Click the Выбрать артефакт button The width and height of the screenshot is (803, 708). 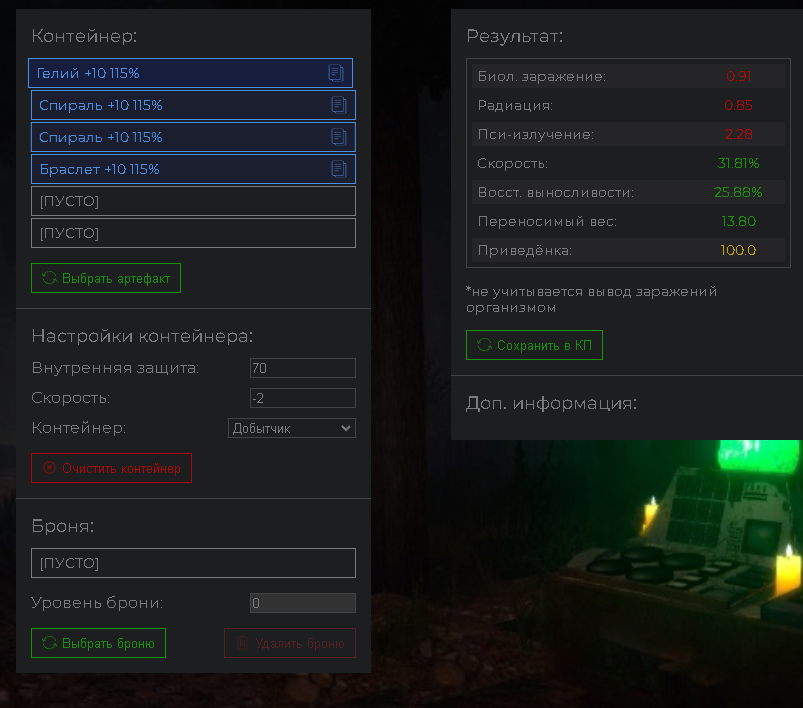coord(106,278)
